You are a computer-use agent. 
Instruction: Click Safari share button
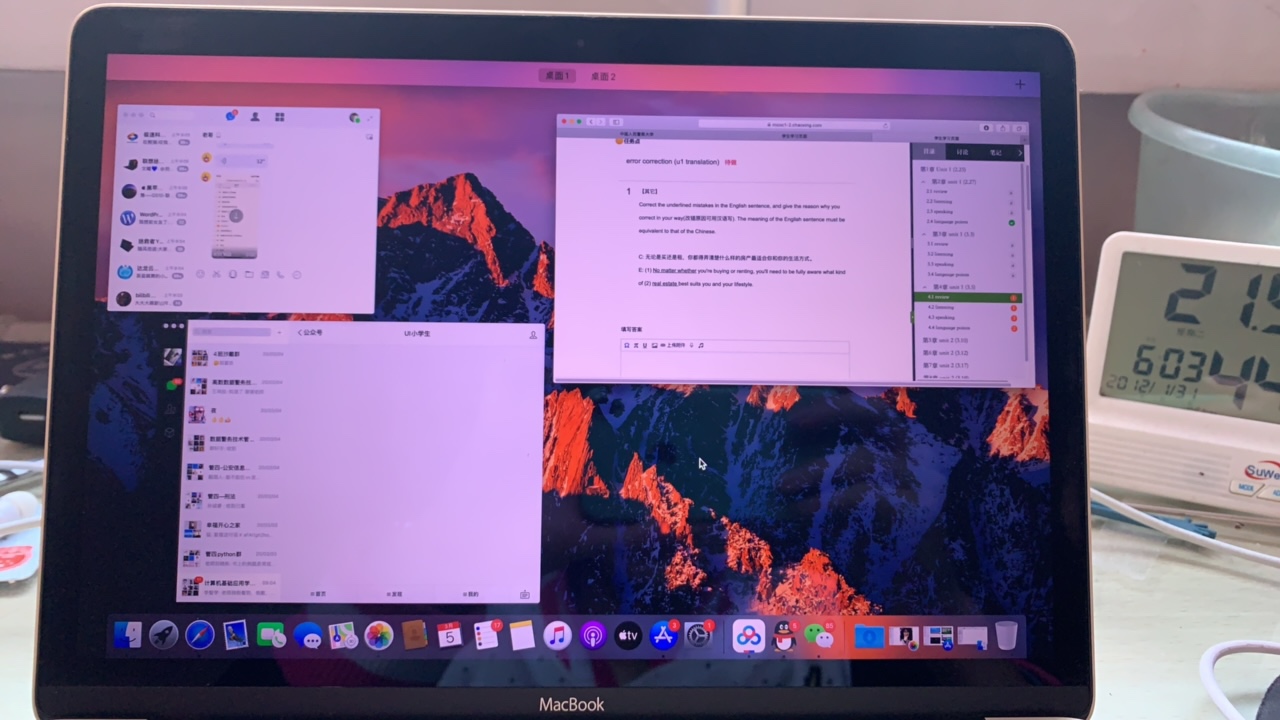1001,127
